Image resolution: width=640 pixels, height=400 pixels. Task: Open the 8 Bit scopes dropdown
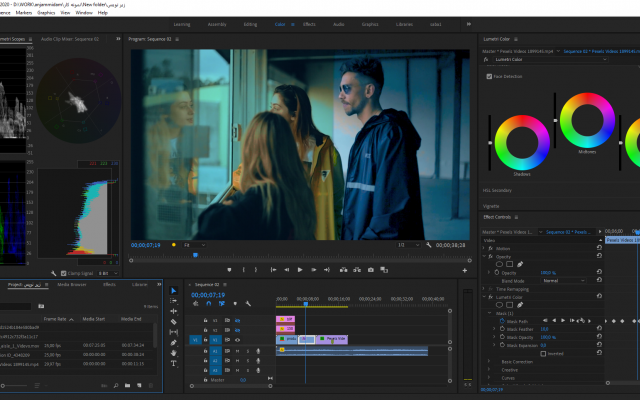[108, 273]
